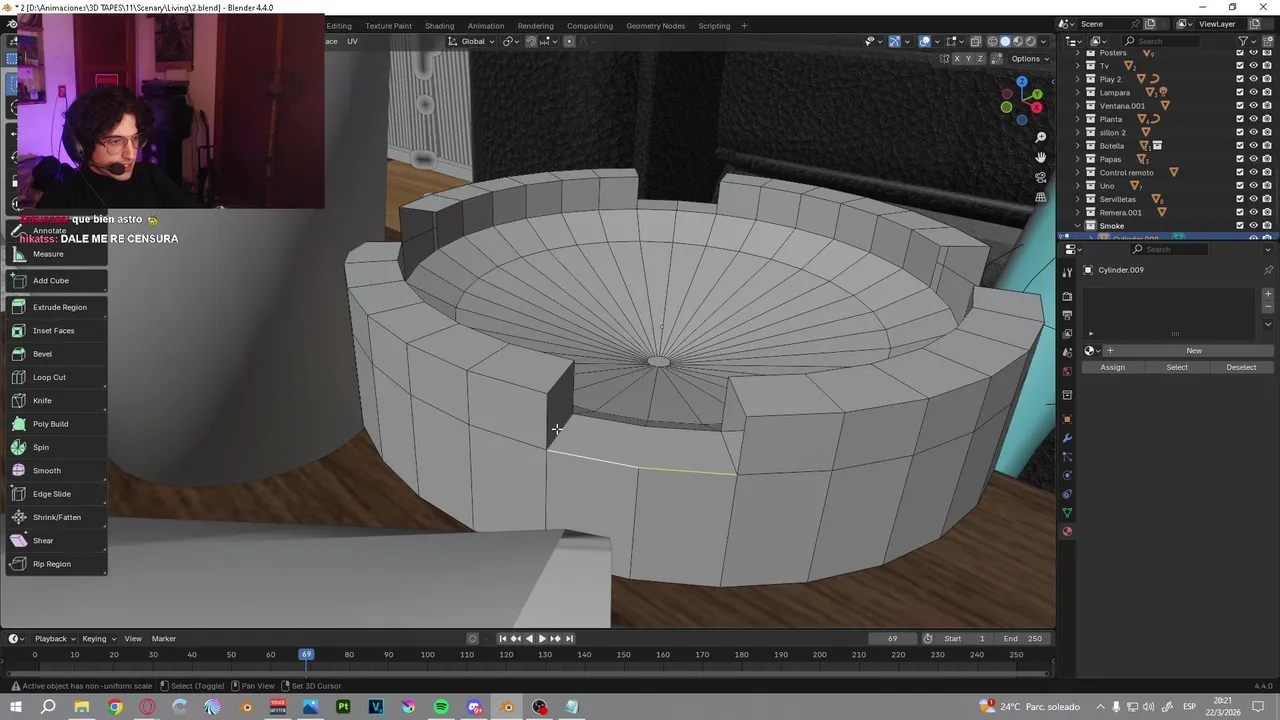Choose the Spin tool

55,447
